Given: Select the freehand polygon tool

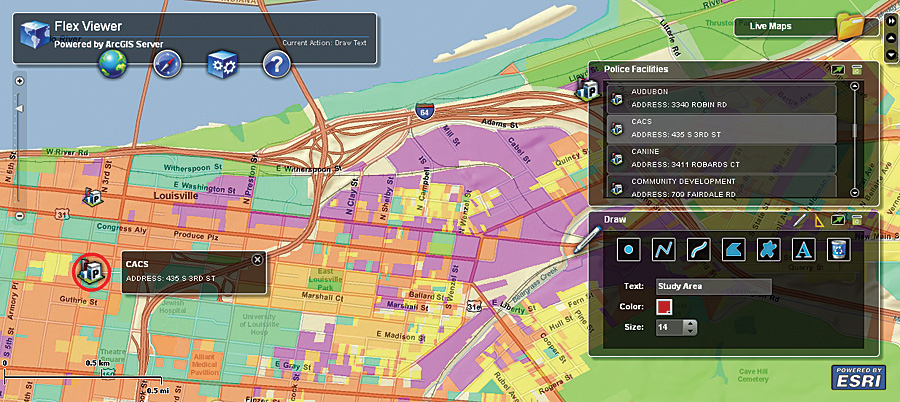Looking at the screenshot, I should [769, 249].
